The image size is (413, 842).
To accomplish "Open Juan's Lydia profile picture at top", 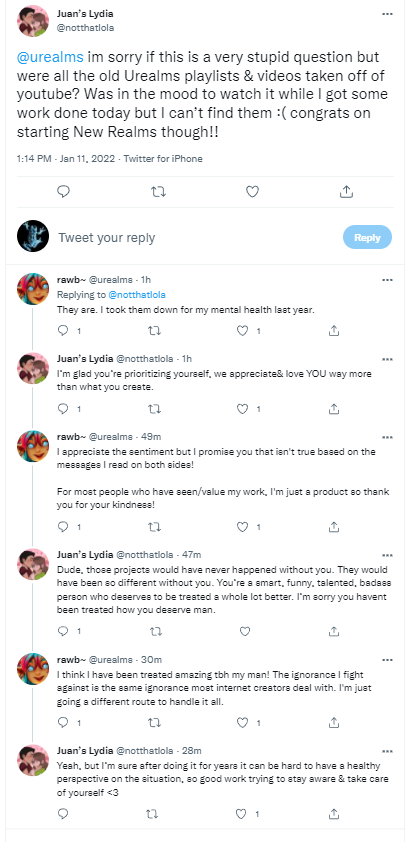I will pos(33,20).
